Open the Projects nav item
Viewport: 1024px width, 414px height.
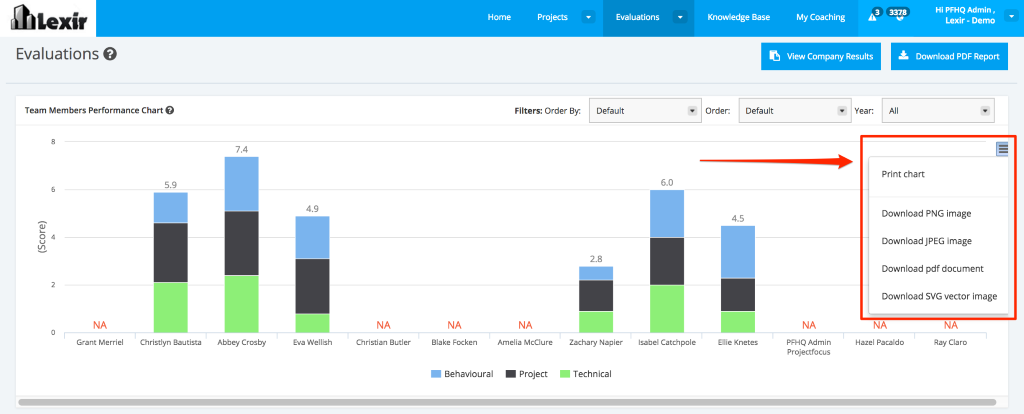(x=552, y=18)
